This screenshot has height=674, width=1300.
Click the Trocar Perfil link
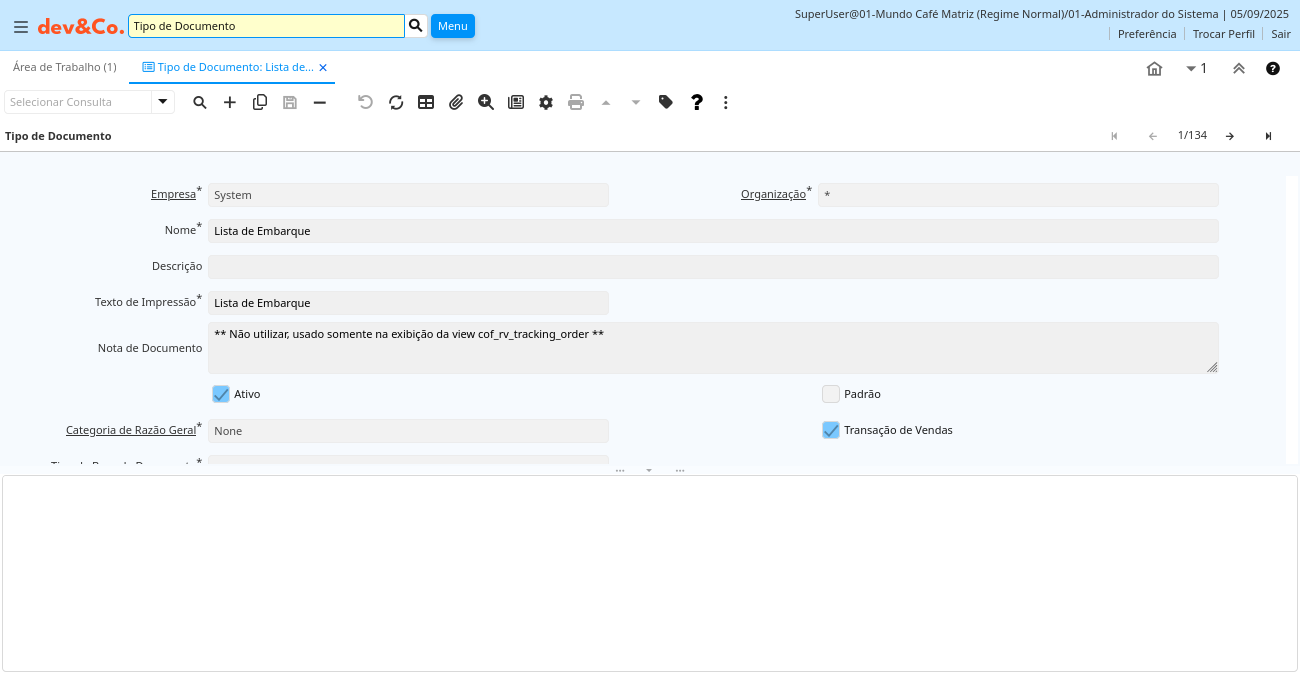(x=1223, y=34)
